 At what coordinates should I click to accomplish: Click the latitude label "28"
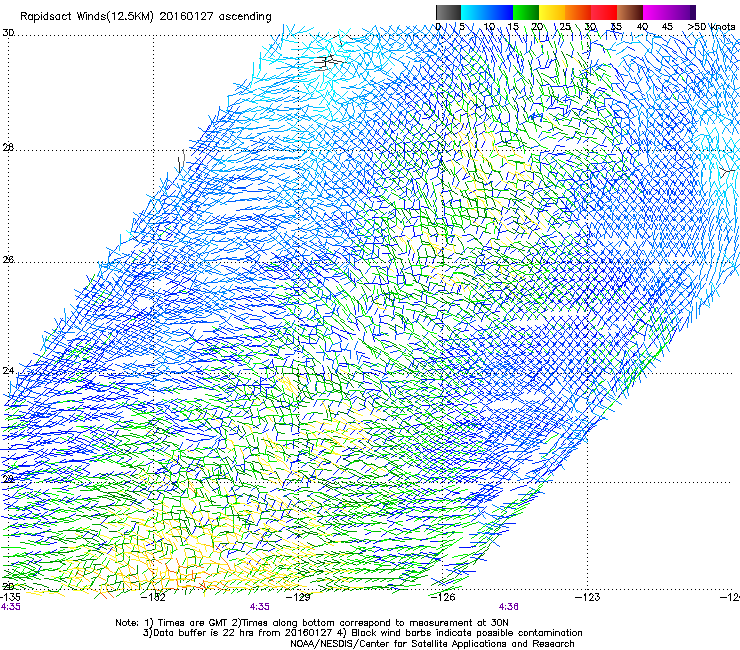(x=8, y=147)
